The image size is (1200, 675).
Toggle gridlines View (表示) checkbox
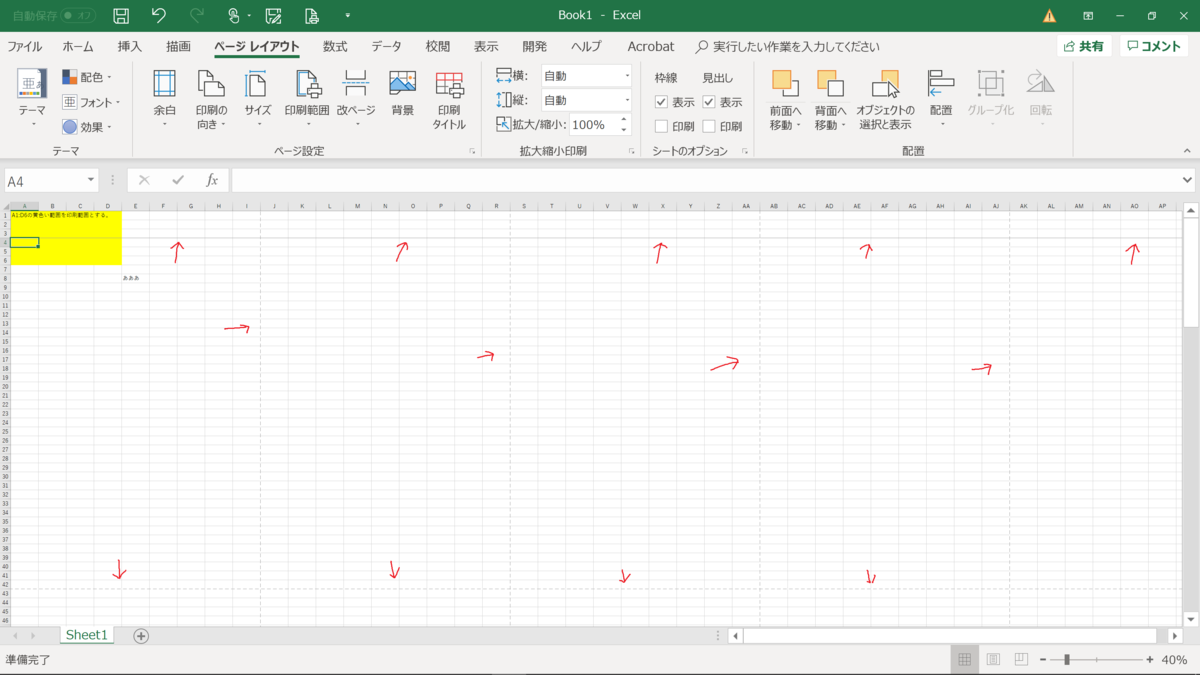(x=661, y=102)
